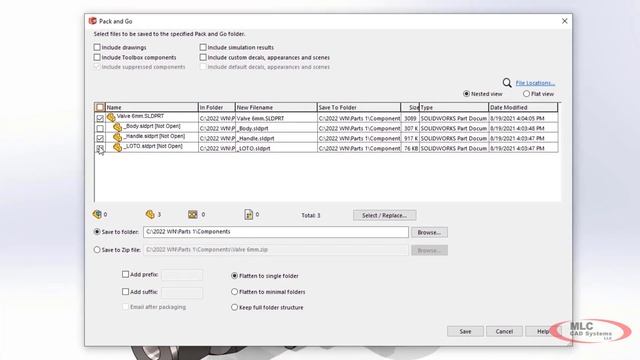Choose Flatten to single folder option
The image size is (640, 360).
point(234,276)
